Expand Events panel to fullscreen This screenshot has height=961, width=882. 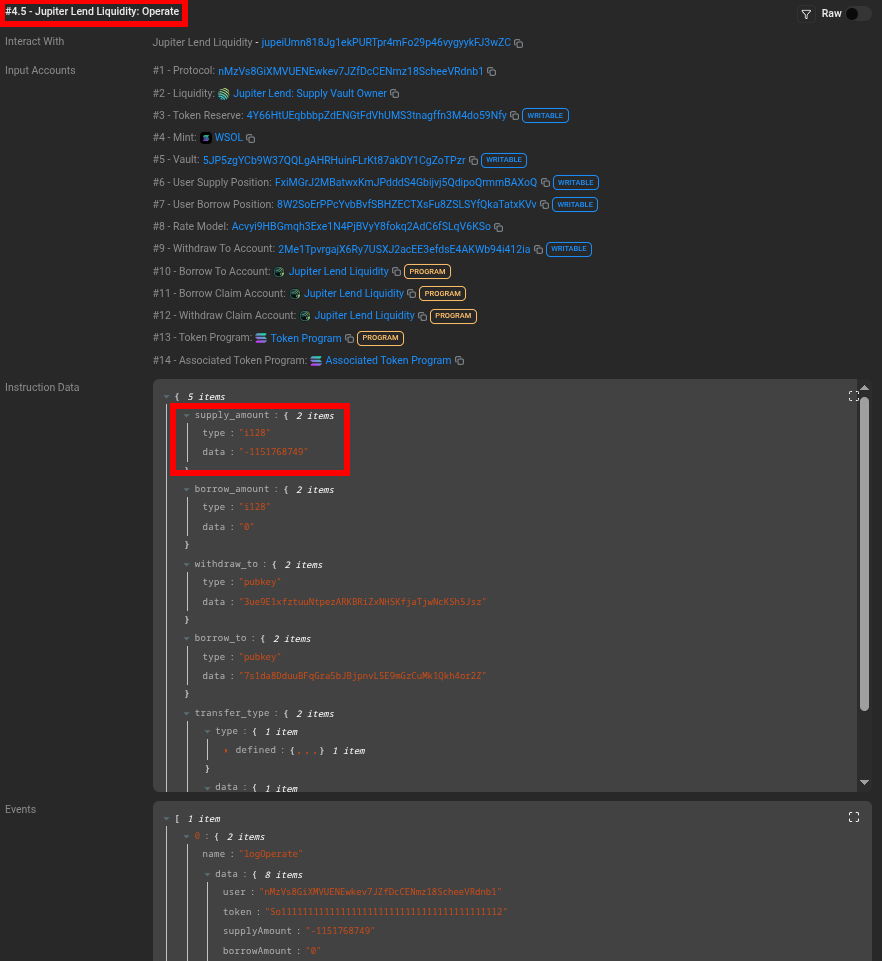click(x=853, y=817)
